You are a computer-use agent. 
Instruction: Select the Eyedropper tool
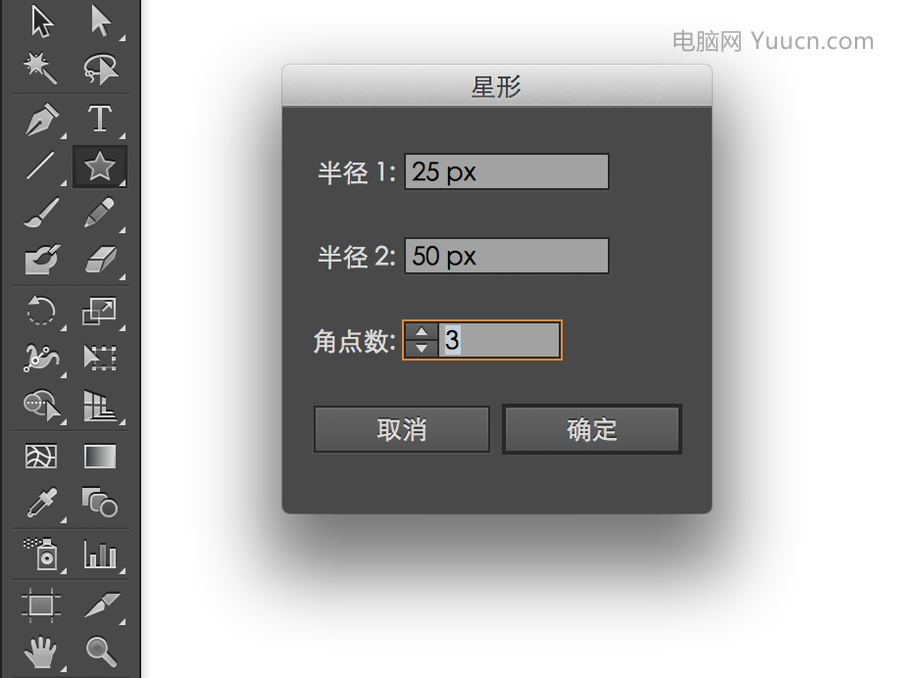[42, 503]
